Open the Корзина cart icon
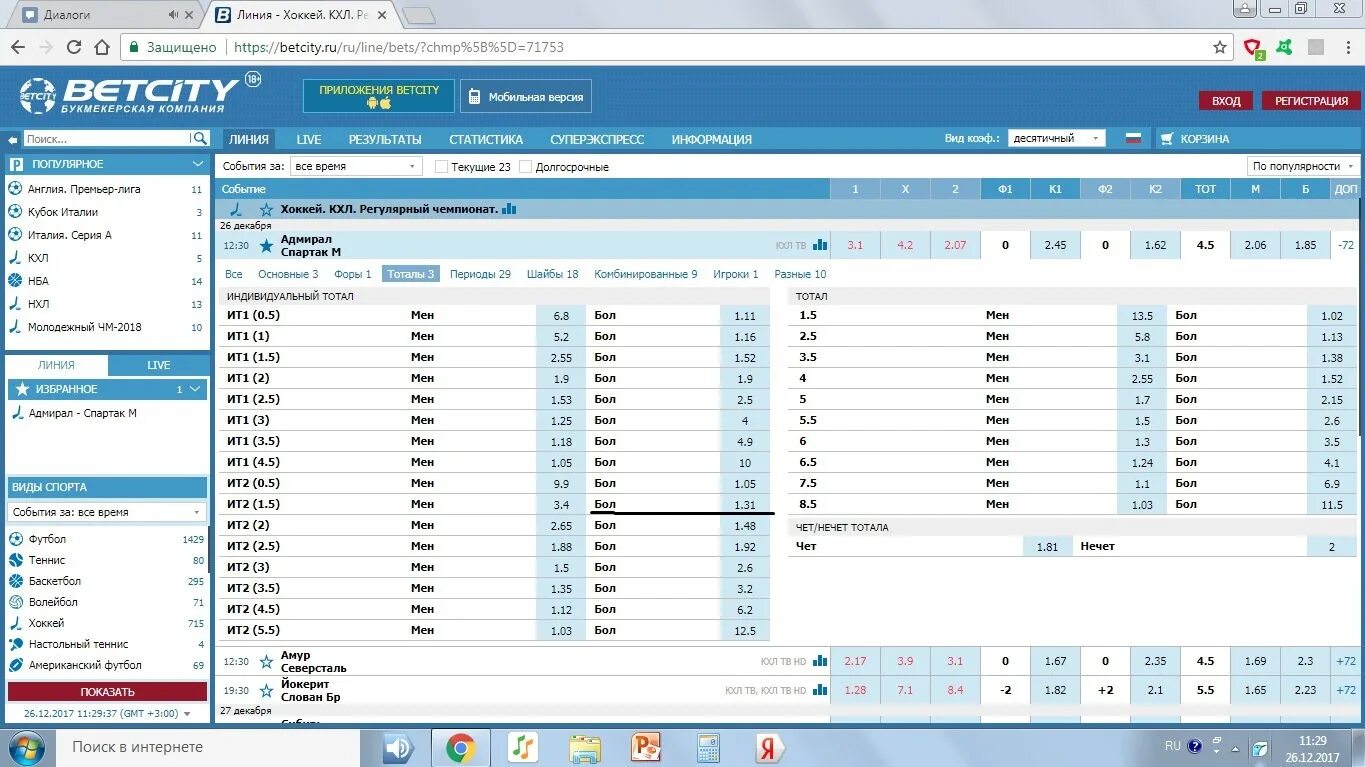 [x=1166, y=139]
